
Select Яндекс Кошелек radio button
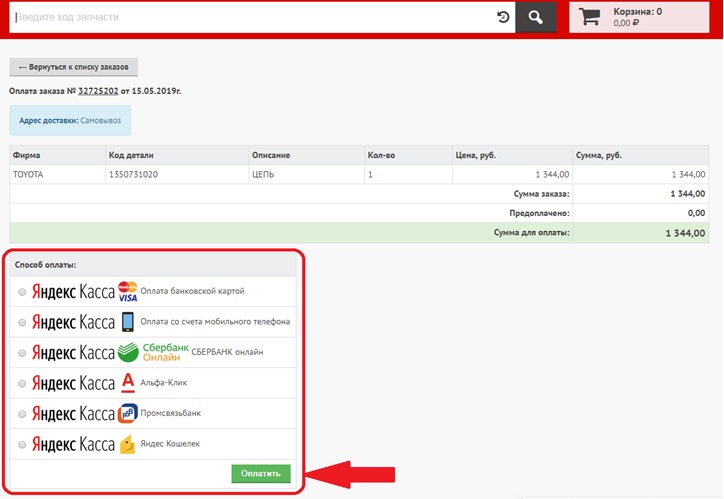tap(22, 445)
